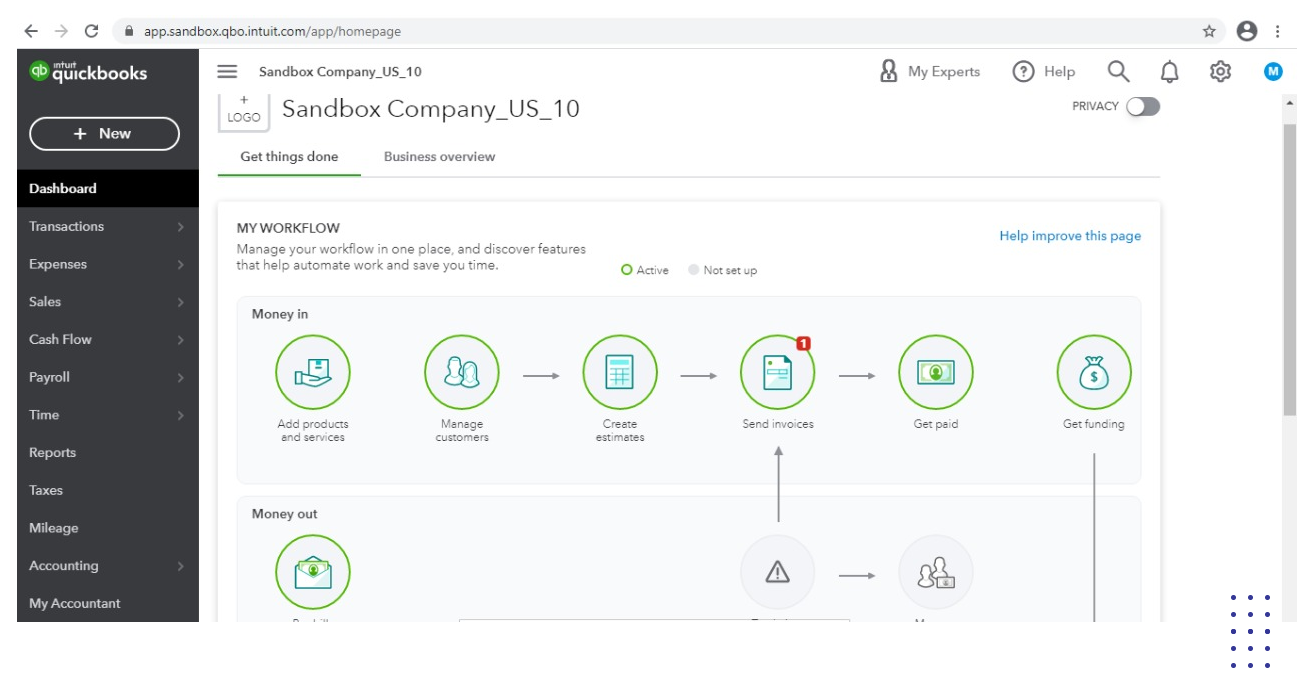
Task: Click the Send invoices label
Action: pyautogui.click(x=778, y=424)
